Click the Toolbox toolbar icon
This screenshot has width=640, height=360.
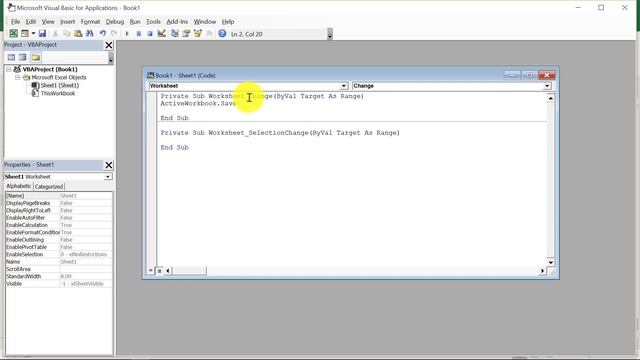[209, 33]
